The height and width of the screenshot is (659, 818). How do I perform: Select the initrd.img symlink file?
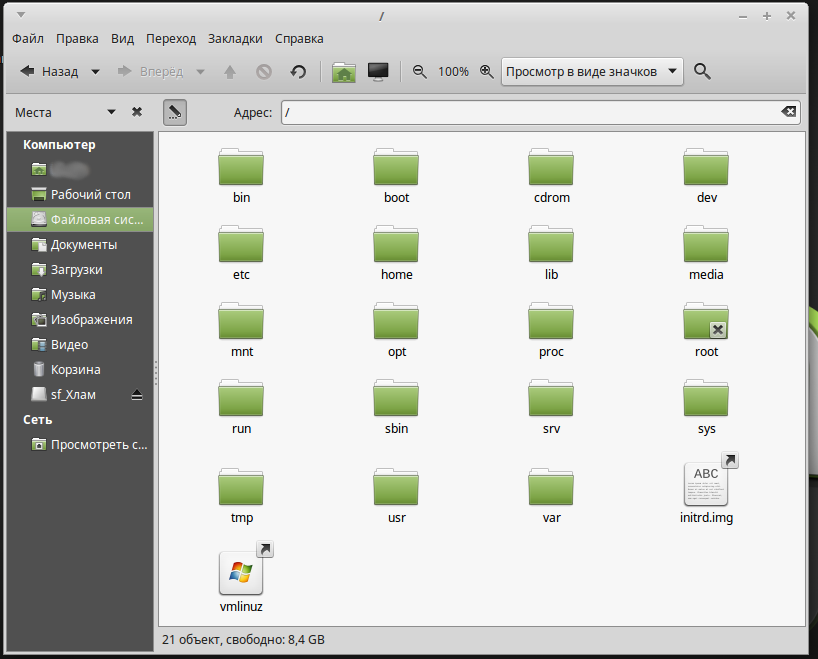[x=706, y=484]
